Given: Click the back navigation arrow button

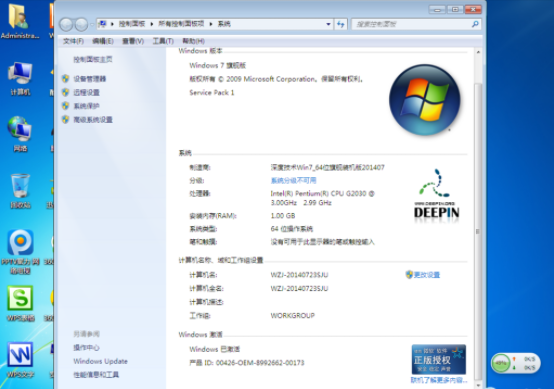Looking at the screenshot, I should point(66,24).
